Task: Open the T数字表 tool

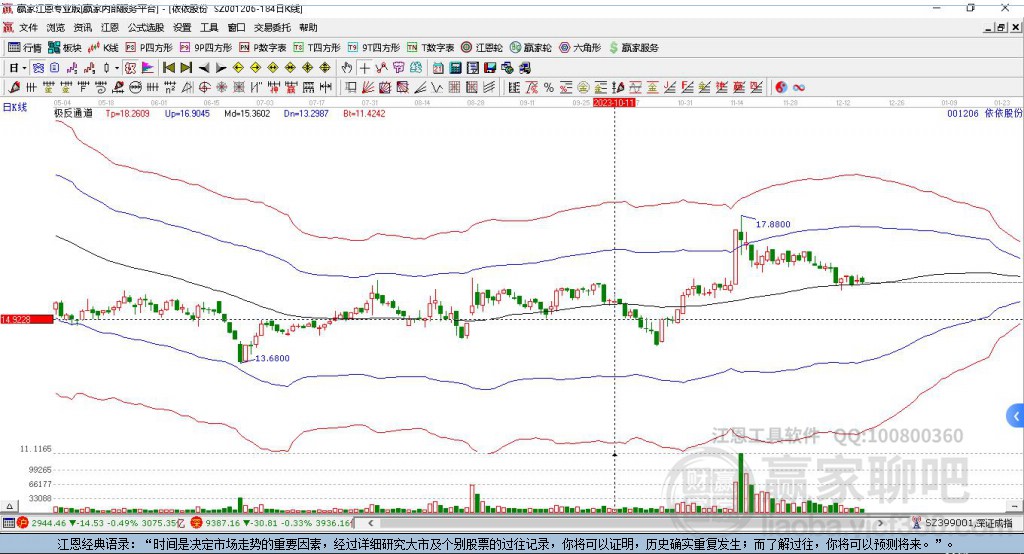Action: coord(431,48)
